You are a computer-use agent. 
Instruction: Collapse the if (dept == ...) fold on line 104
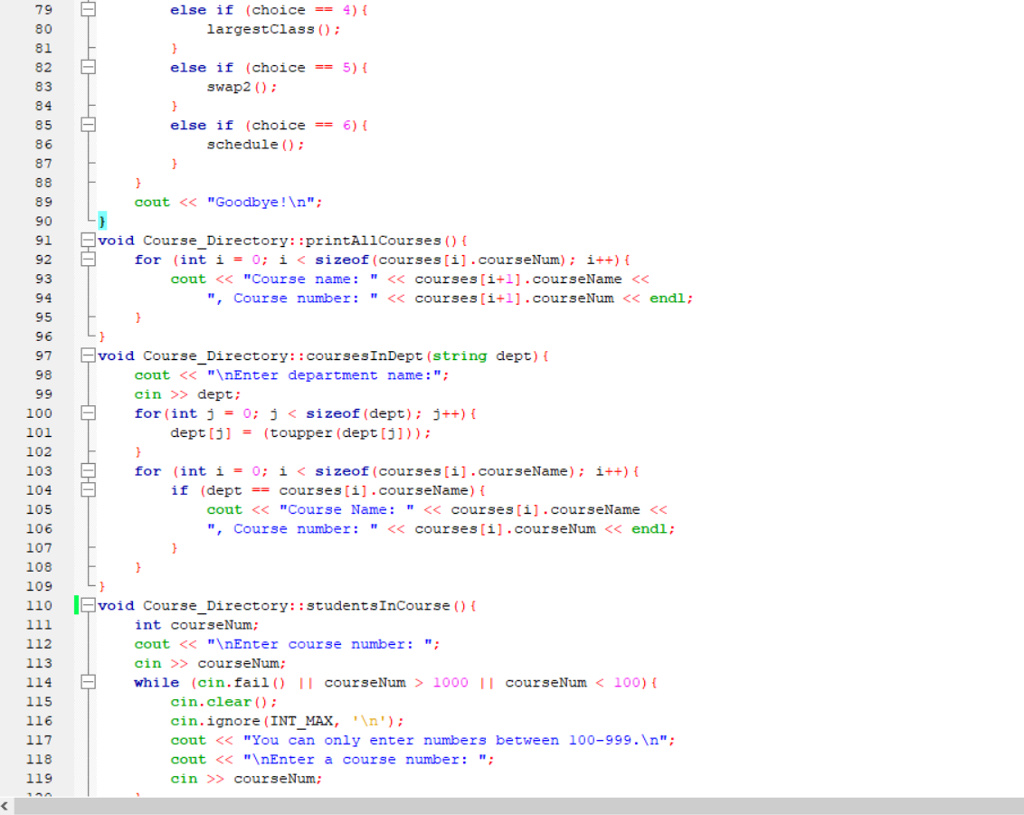click(x=88, y=489)
